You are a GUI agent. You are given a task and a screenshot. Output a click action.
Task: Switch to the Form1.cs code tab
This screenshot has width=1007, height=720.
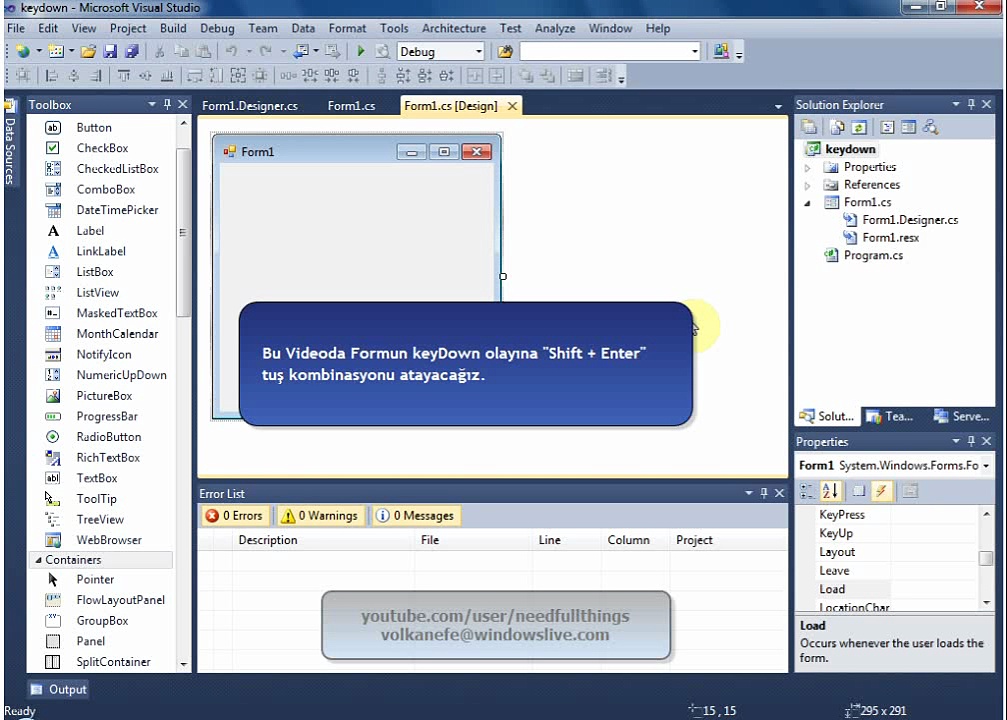pyautogui.click(x=351, y=106)
